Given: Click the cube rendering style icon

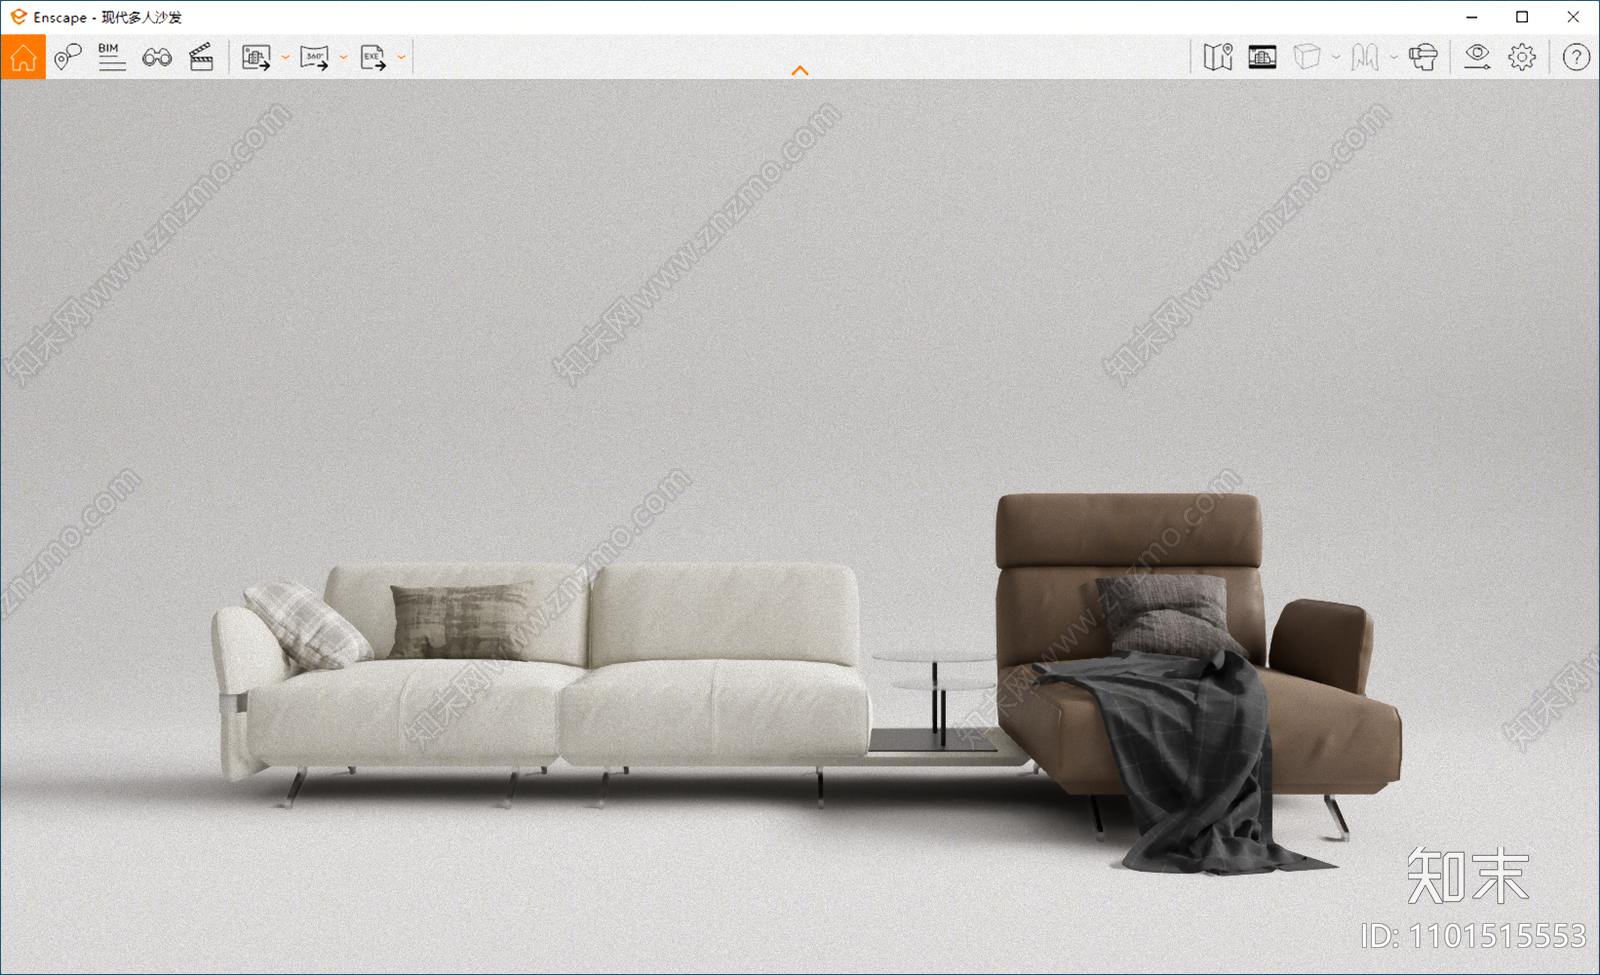Looking at the screenshot, I should tap(1307, 57).
